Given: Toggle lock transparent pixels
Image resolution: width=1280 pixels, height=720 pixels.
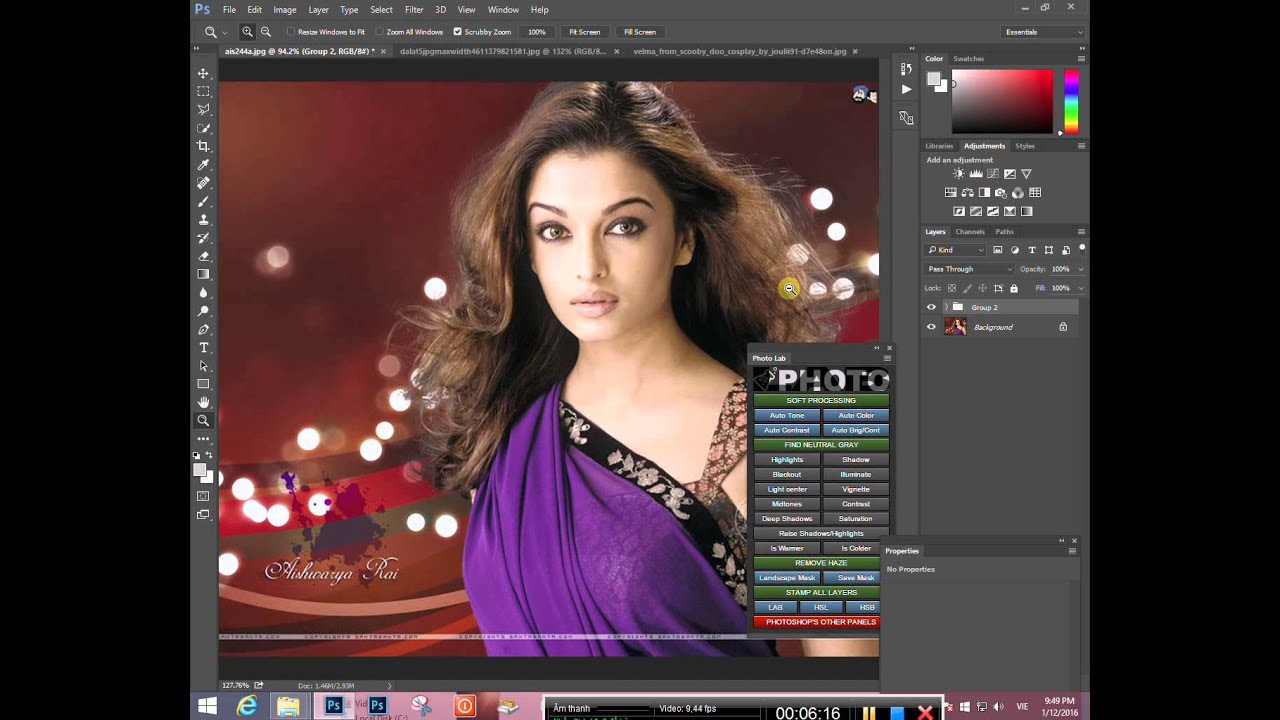Looking at the screenshot, I should coord(952,288).
